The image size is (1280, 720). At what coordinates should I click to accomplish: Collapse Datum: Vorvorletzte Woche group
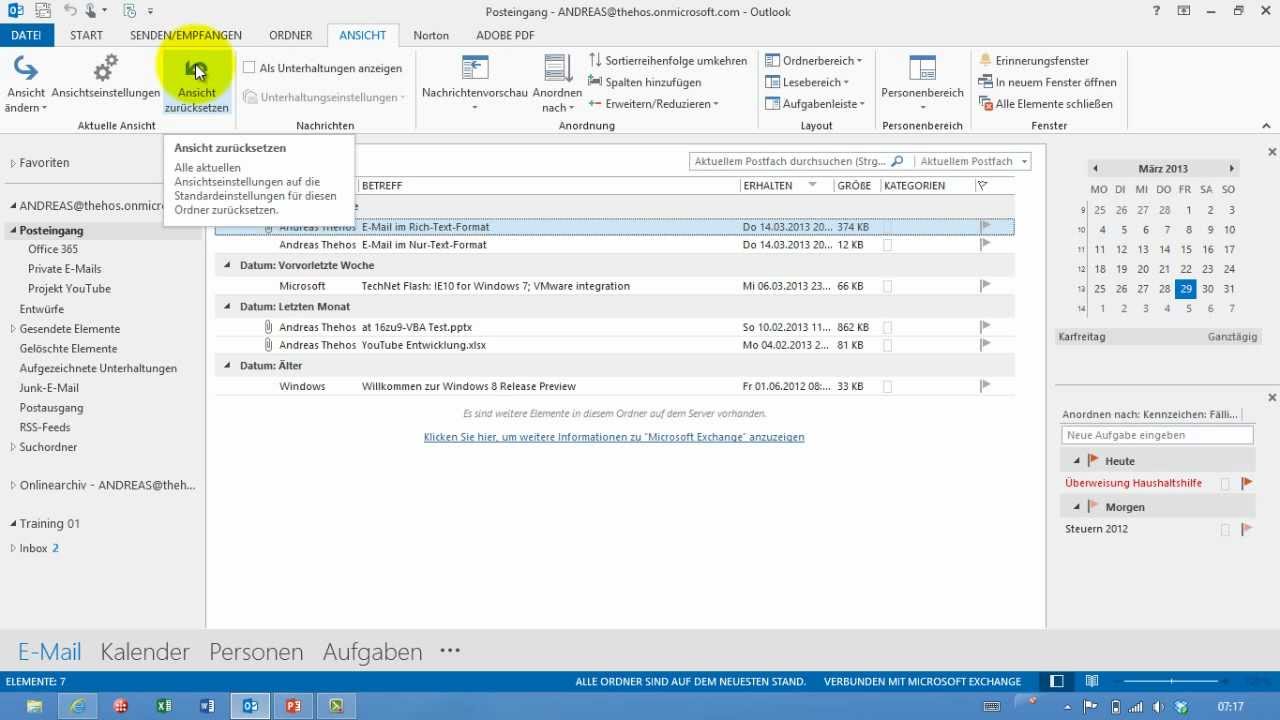pyautogui.click(x=227, y=266)
